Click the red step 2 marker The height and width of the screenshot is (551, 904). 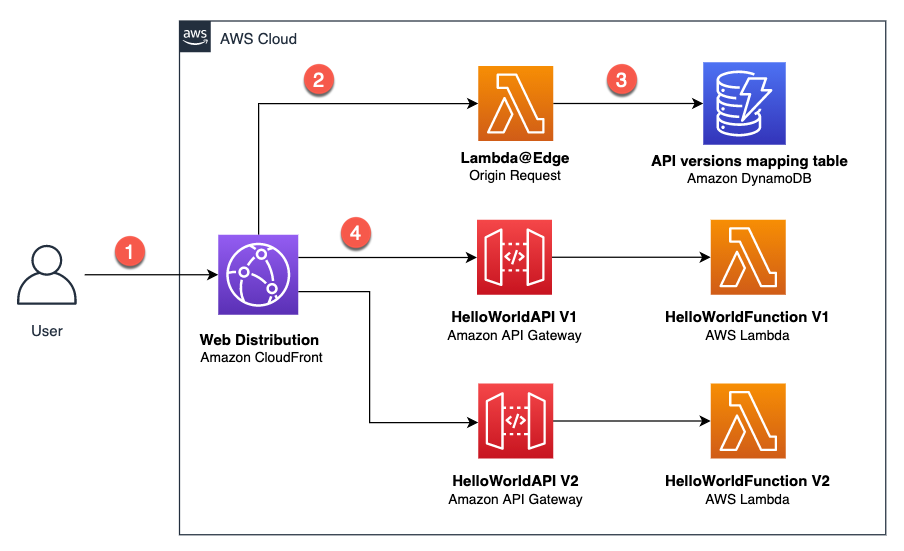318,80
